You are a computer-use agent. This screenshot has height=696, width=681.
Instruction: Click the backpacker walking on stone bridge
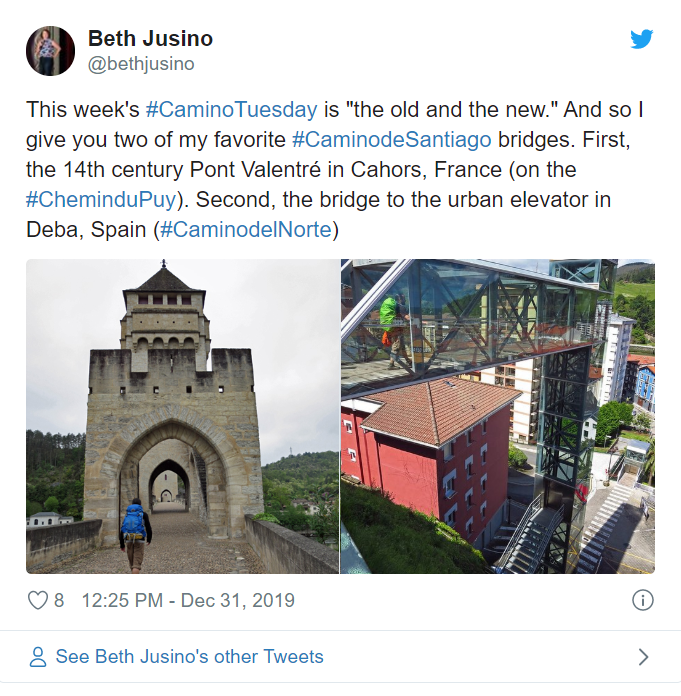click(x=136, y=535)
